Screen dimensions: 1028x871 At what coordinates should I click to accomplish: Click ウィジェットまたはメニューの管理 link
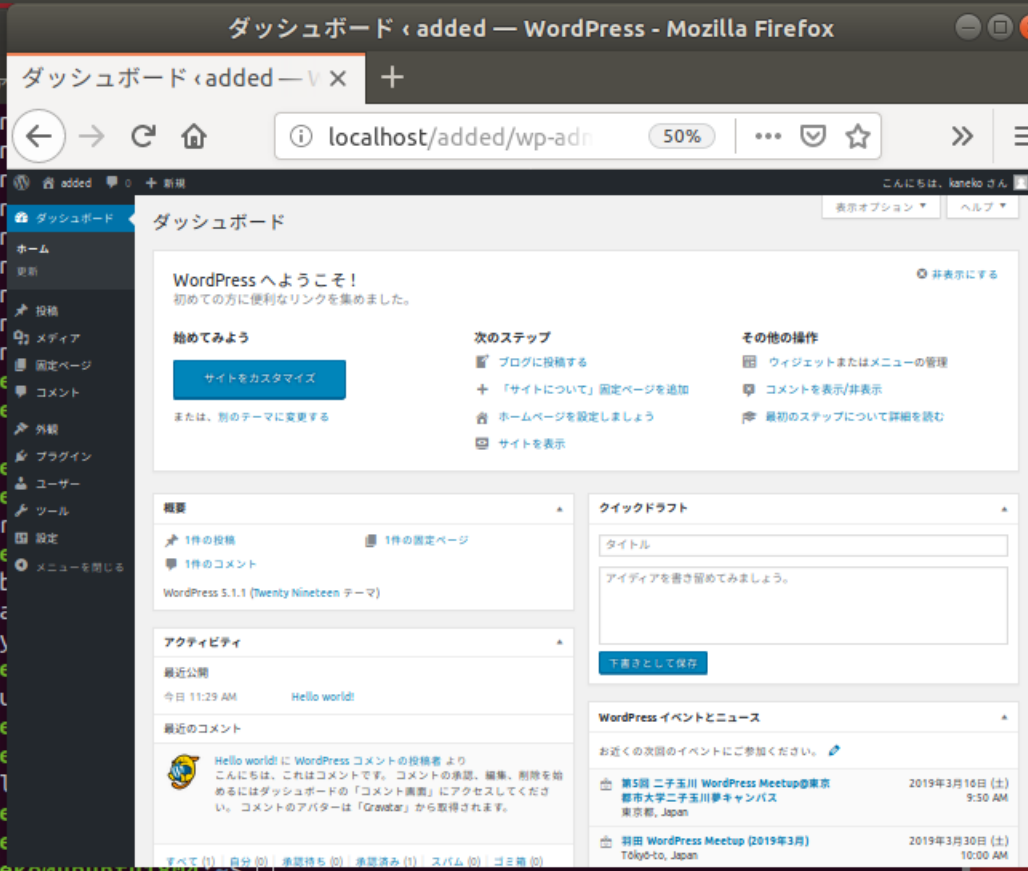click(858, 362)
